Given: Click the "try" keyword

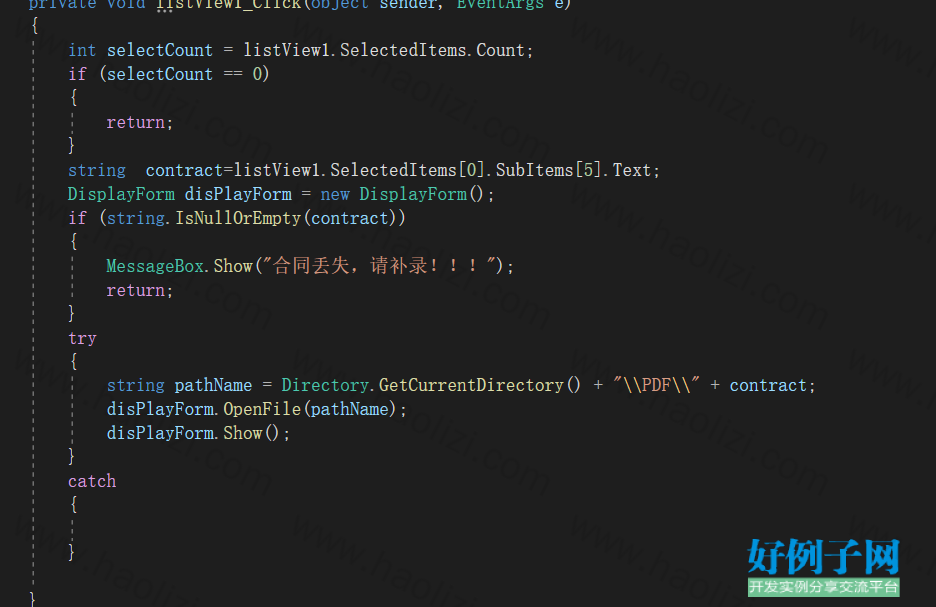Looking at the screenshot, I should click(x=82, y=338).
